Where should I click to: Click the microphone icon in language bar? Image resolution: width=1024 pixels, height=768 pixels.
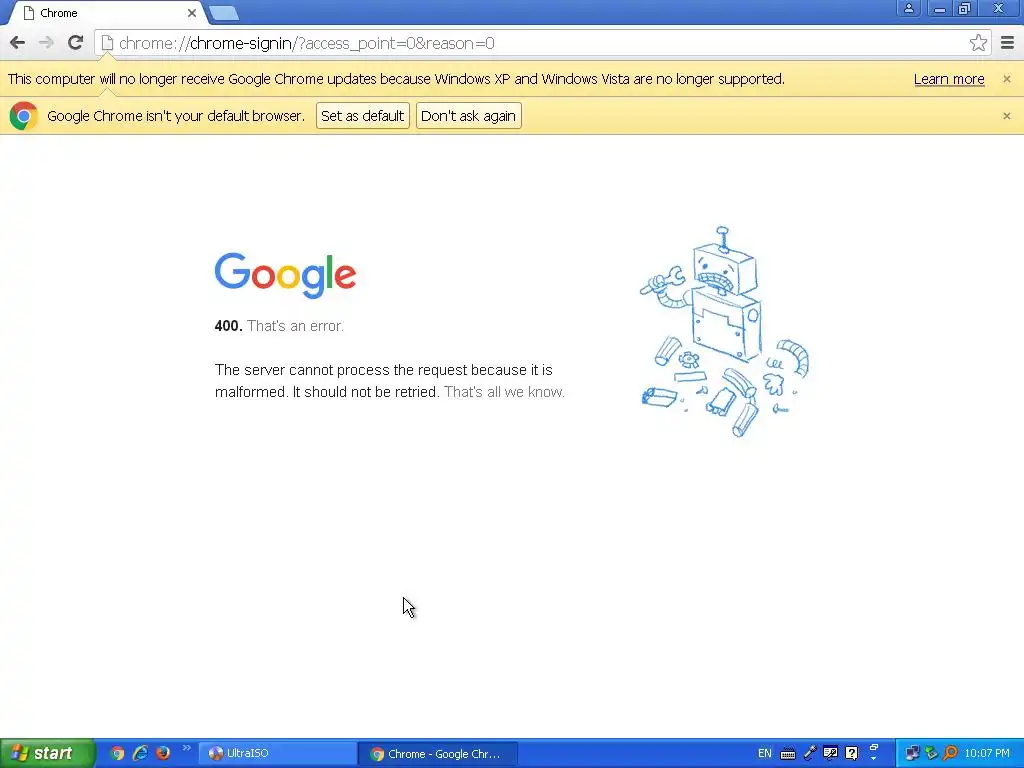pyautogui.click(x=809, y=753)
